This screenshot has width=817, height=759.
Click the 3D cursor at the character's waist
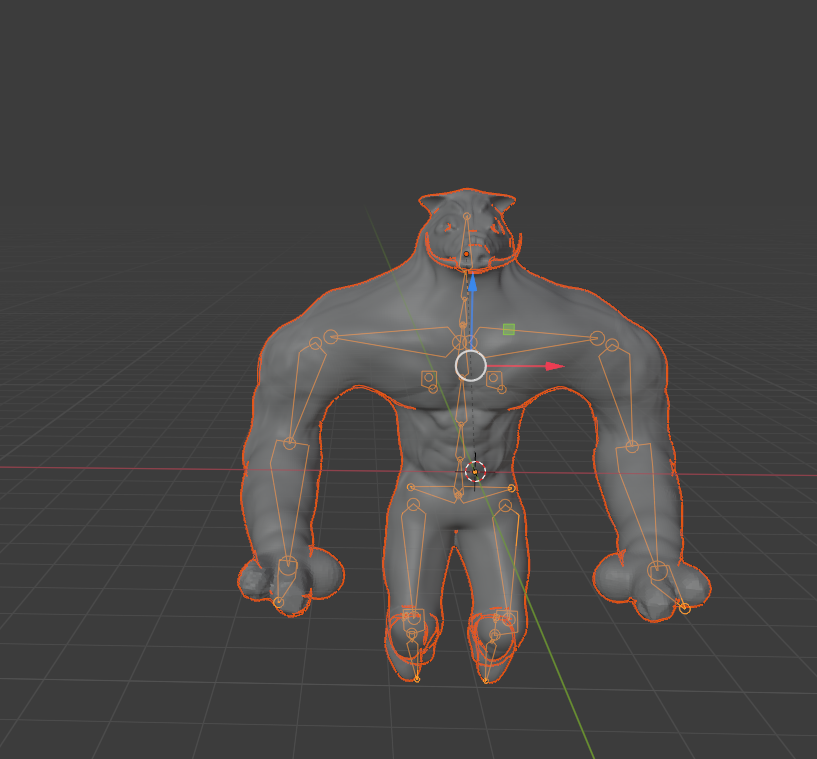[475, 472]
